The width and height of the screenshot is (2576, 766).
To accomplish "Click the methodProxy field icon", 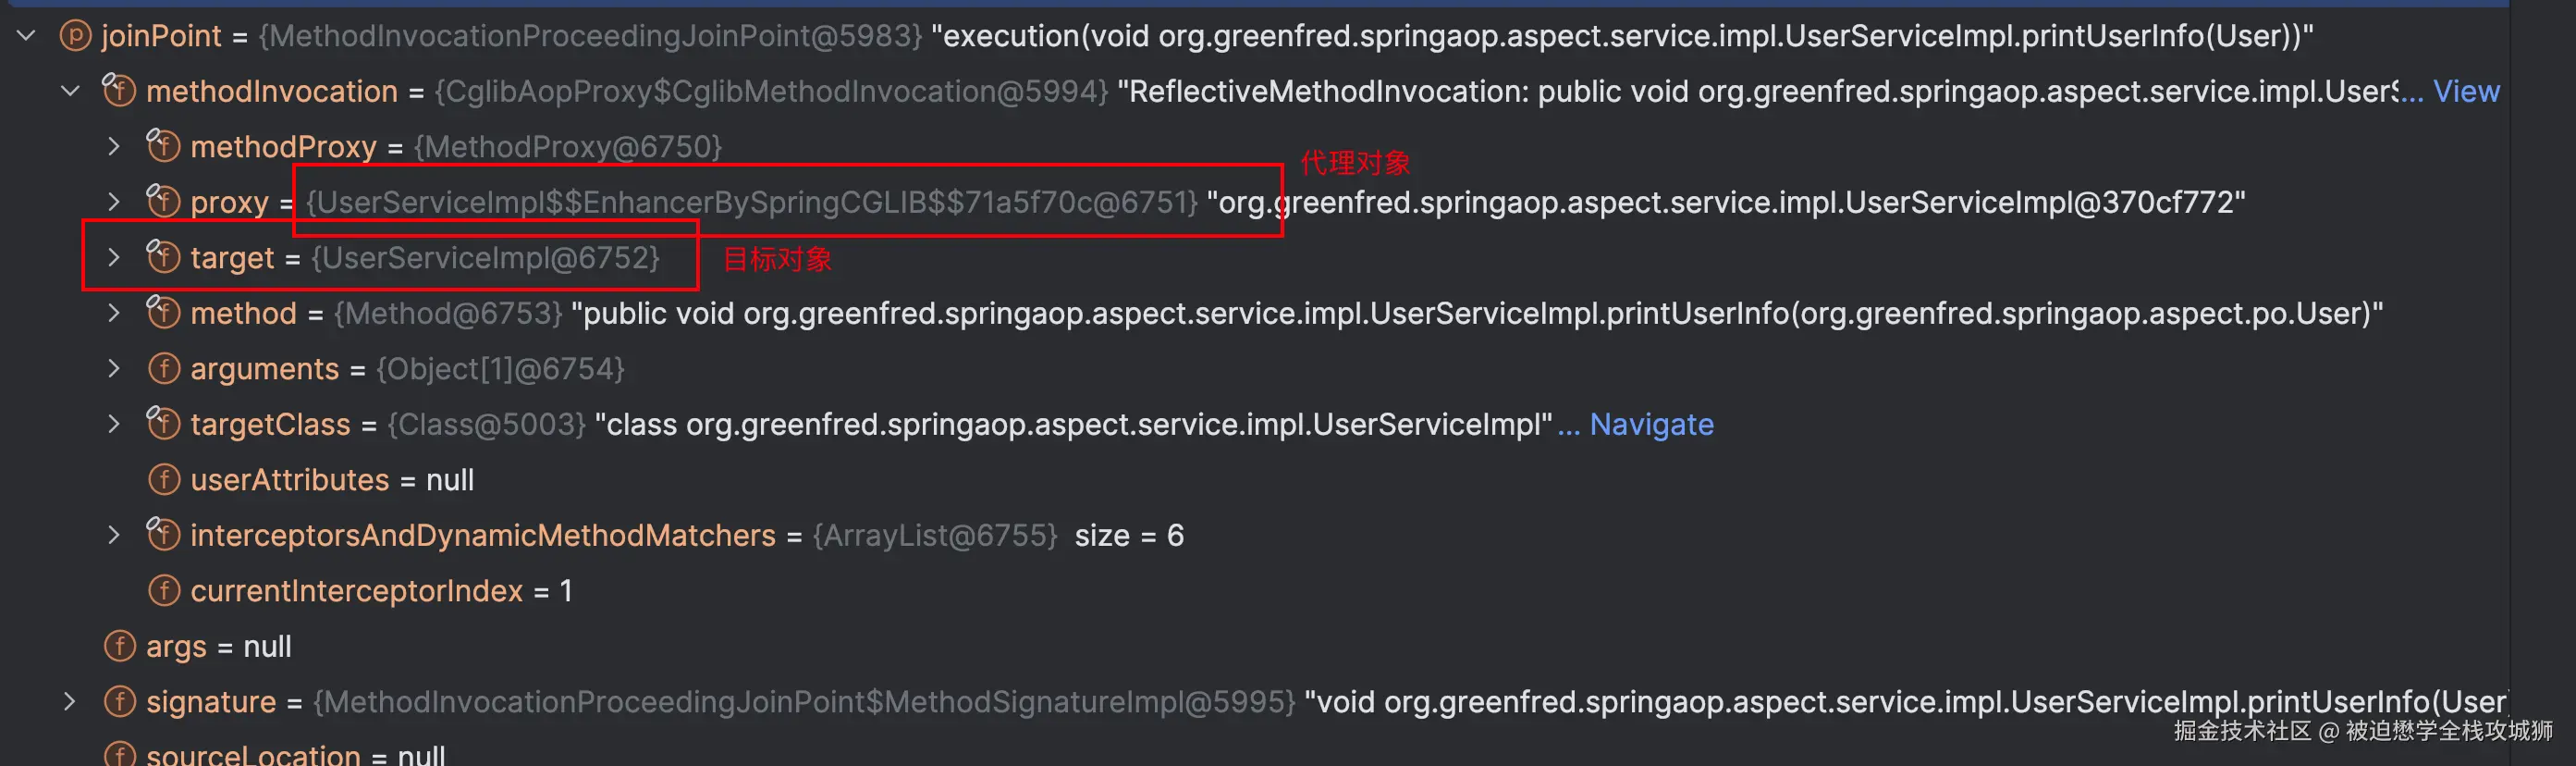I will (163, 146).
